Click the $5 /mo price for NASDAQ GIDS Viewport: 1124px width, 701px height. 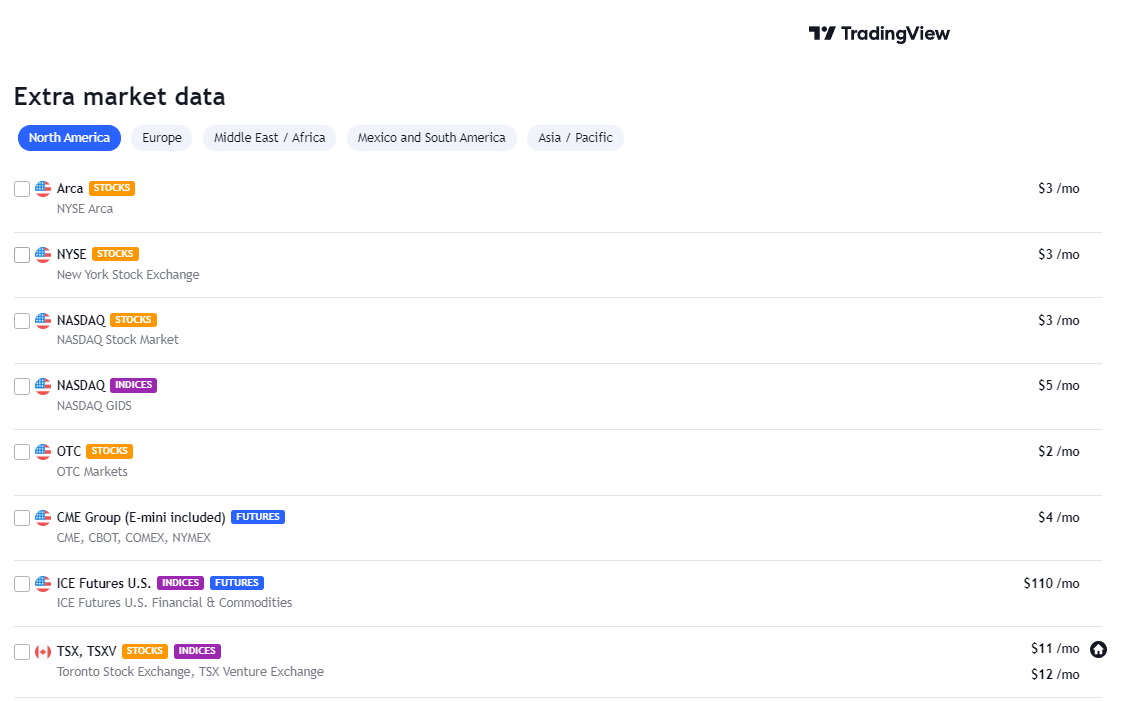pos(1059,386)
